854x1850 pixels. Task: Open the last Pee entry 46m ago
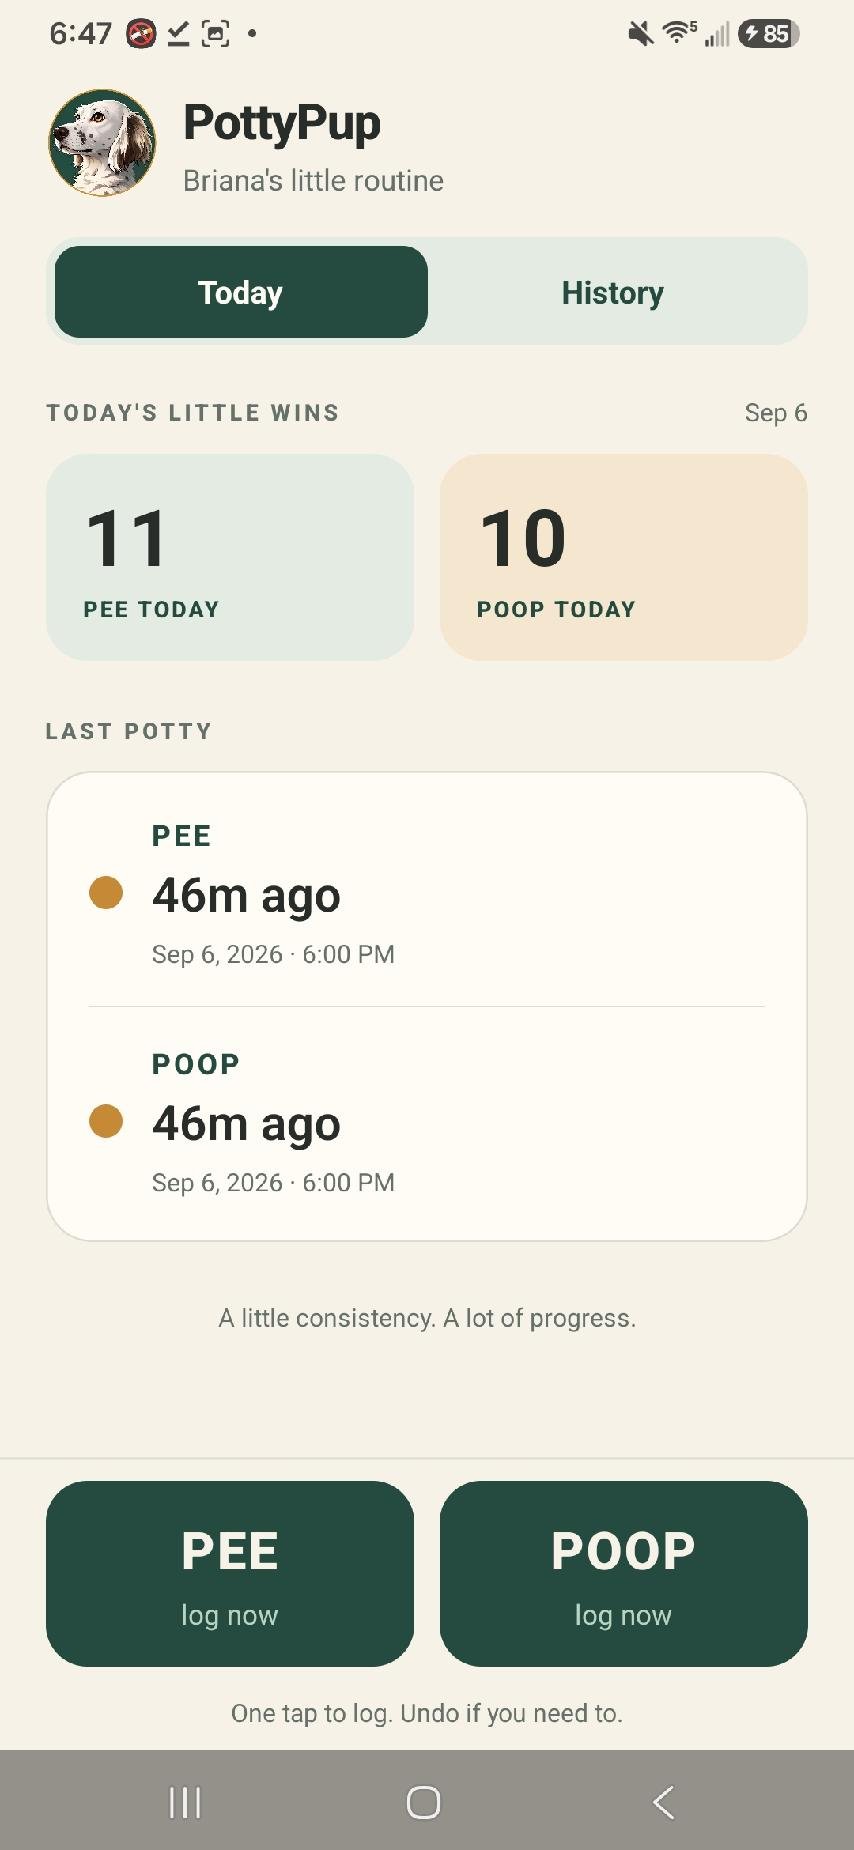click(x=426, y=892)
